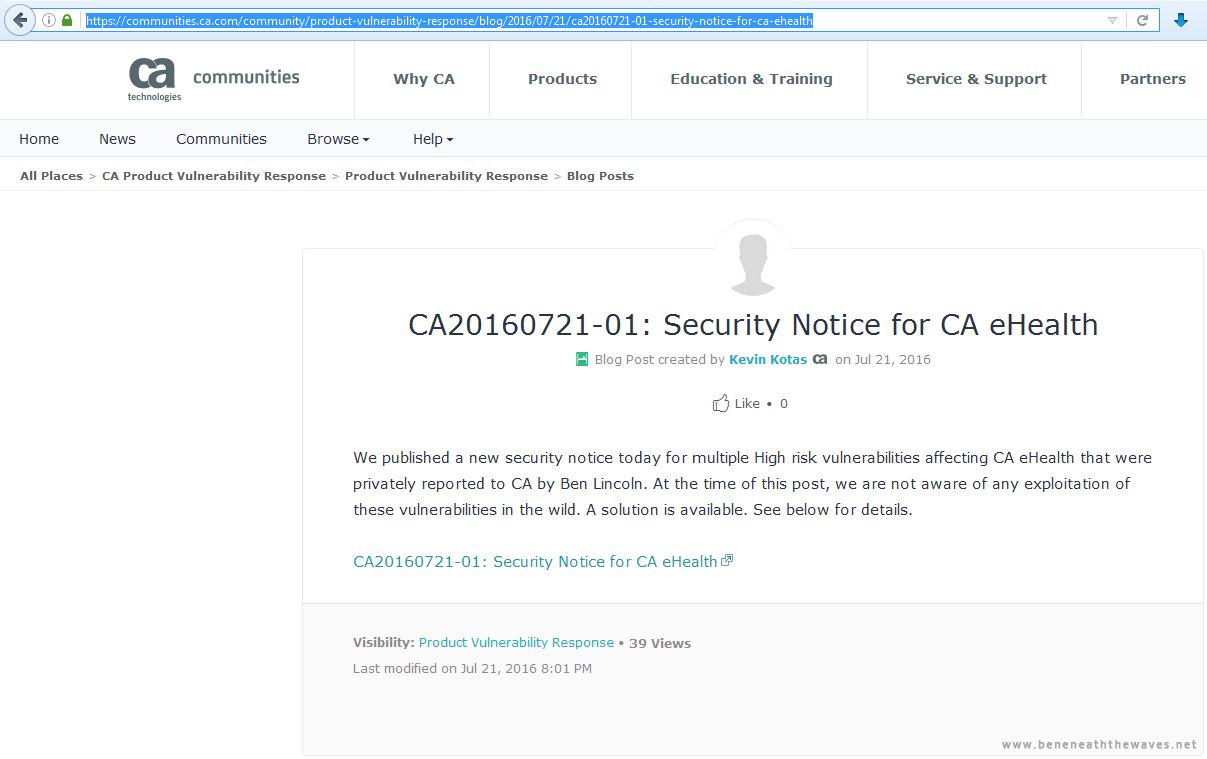This screenshot has width=1207, height=759.
Task: Open the Communities navigation item
Action: point(221,139)
